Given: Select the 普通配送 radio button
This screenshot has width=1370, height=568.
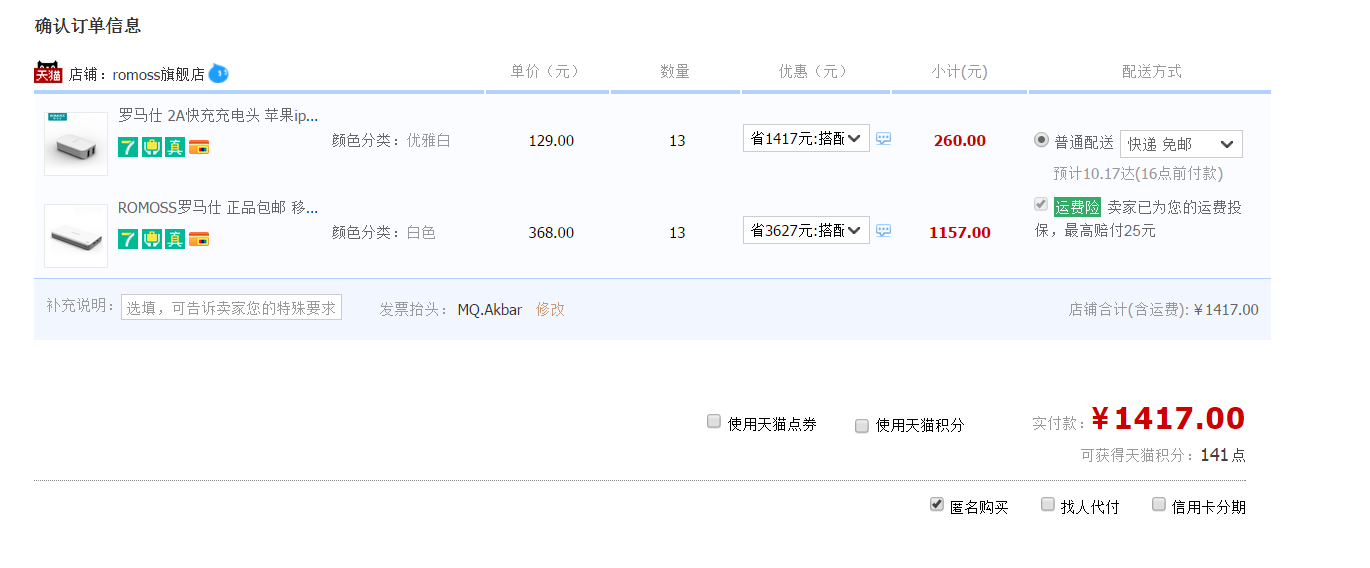Looking at the screenshot, I should coord(1041,140).
